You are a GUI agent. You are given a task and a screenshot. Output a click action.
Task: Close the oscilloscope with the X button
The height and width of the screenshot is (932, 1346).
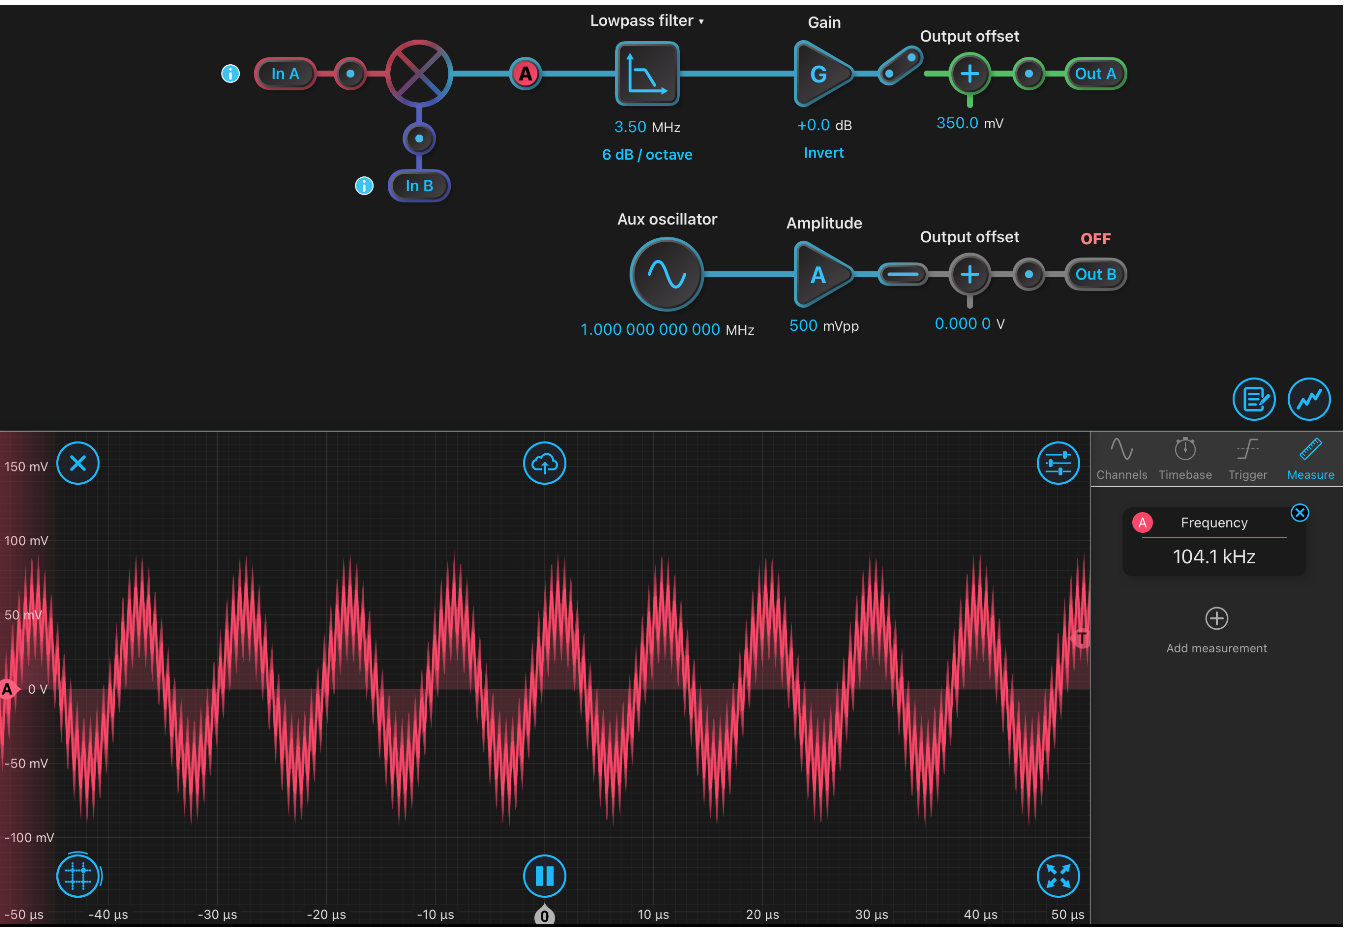78,463
